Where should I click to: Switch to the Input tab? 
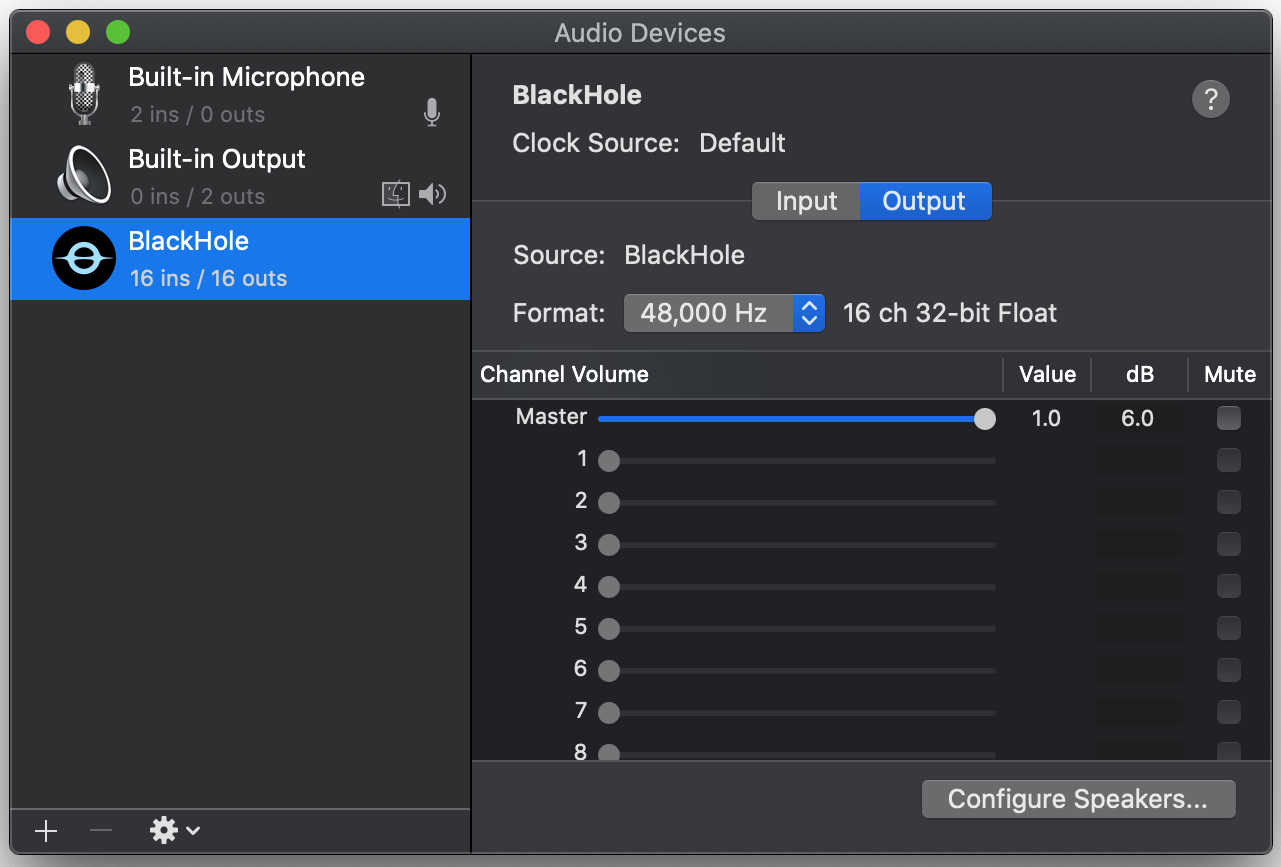coord(806,201)
